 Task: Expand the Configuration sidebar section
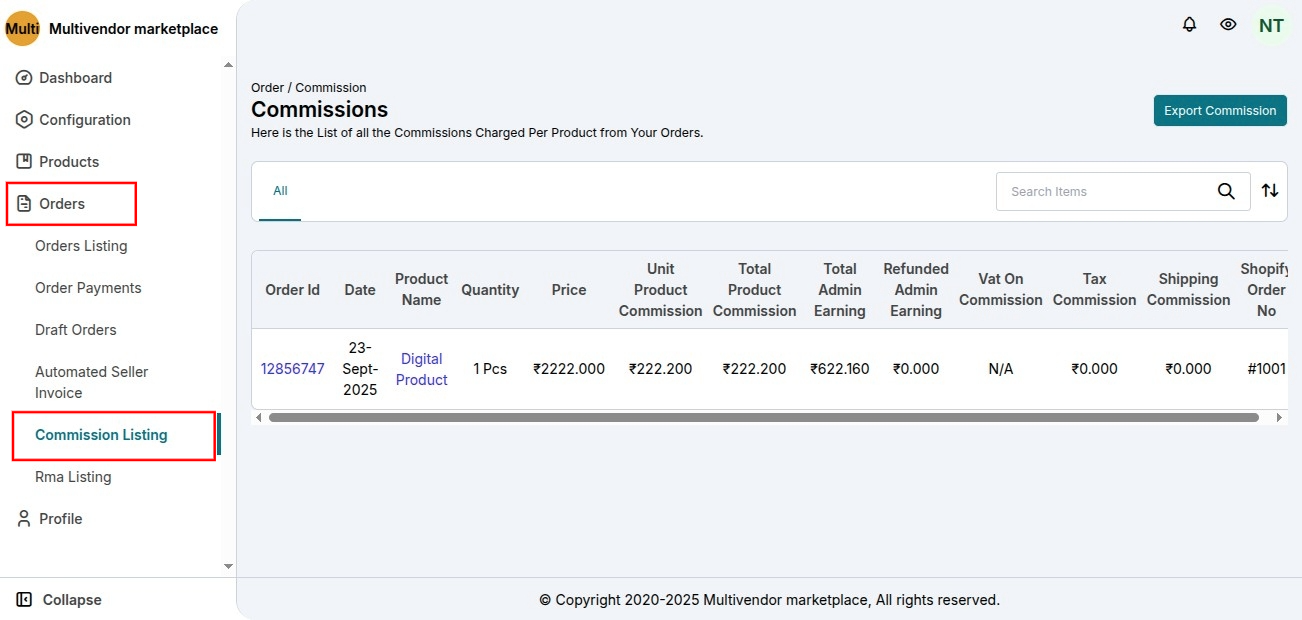point(84,120)
